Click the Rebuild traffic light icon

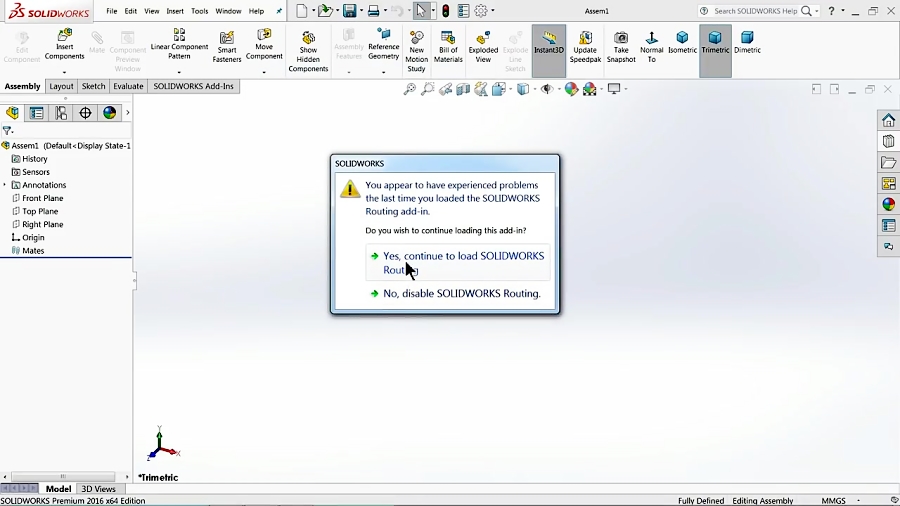pyautogui.click(x=445, y=10)
